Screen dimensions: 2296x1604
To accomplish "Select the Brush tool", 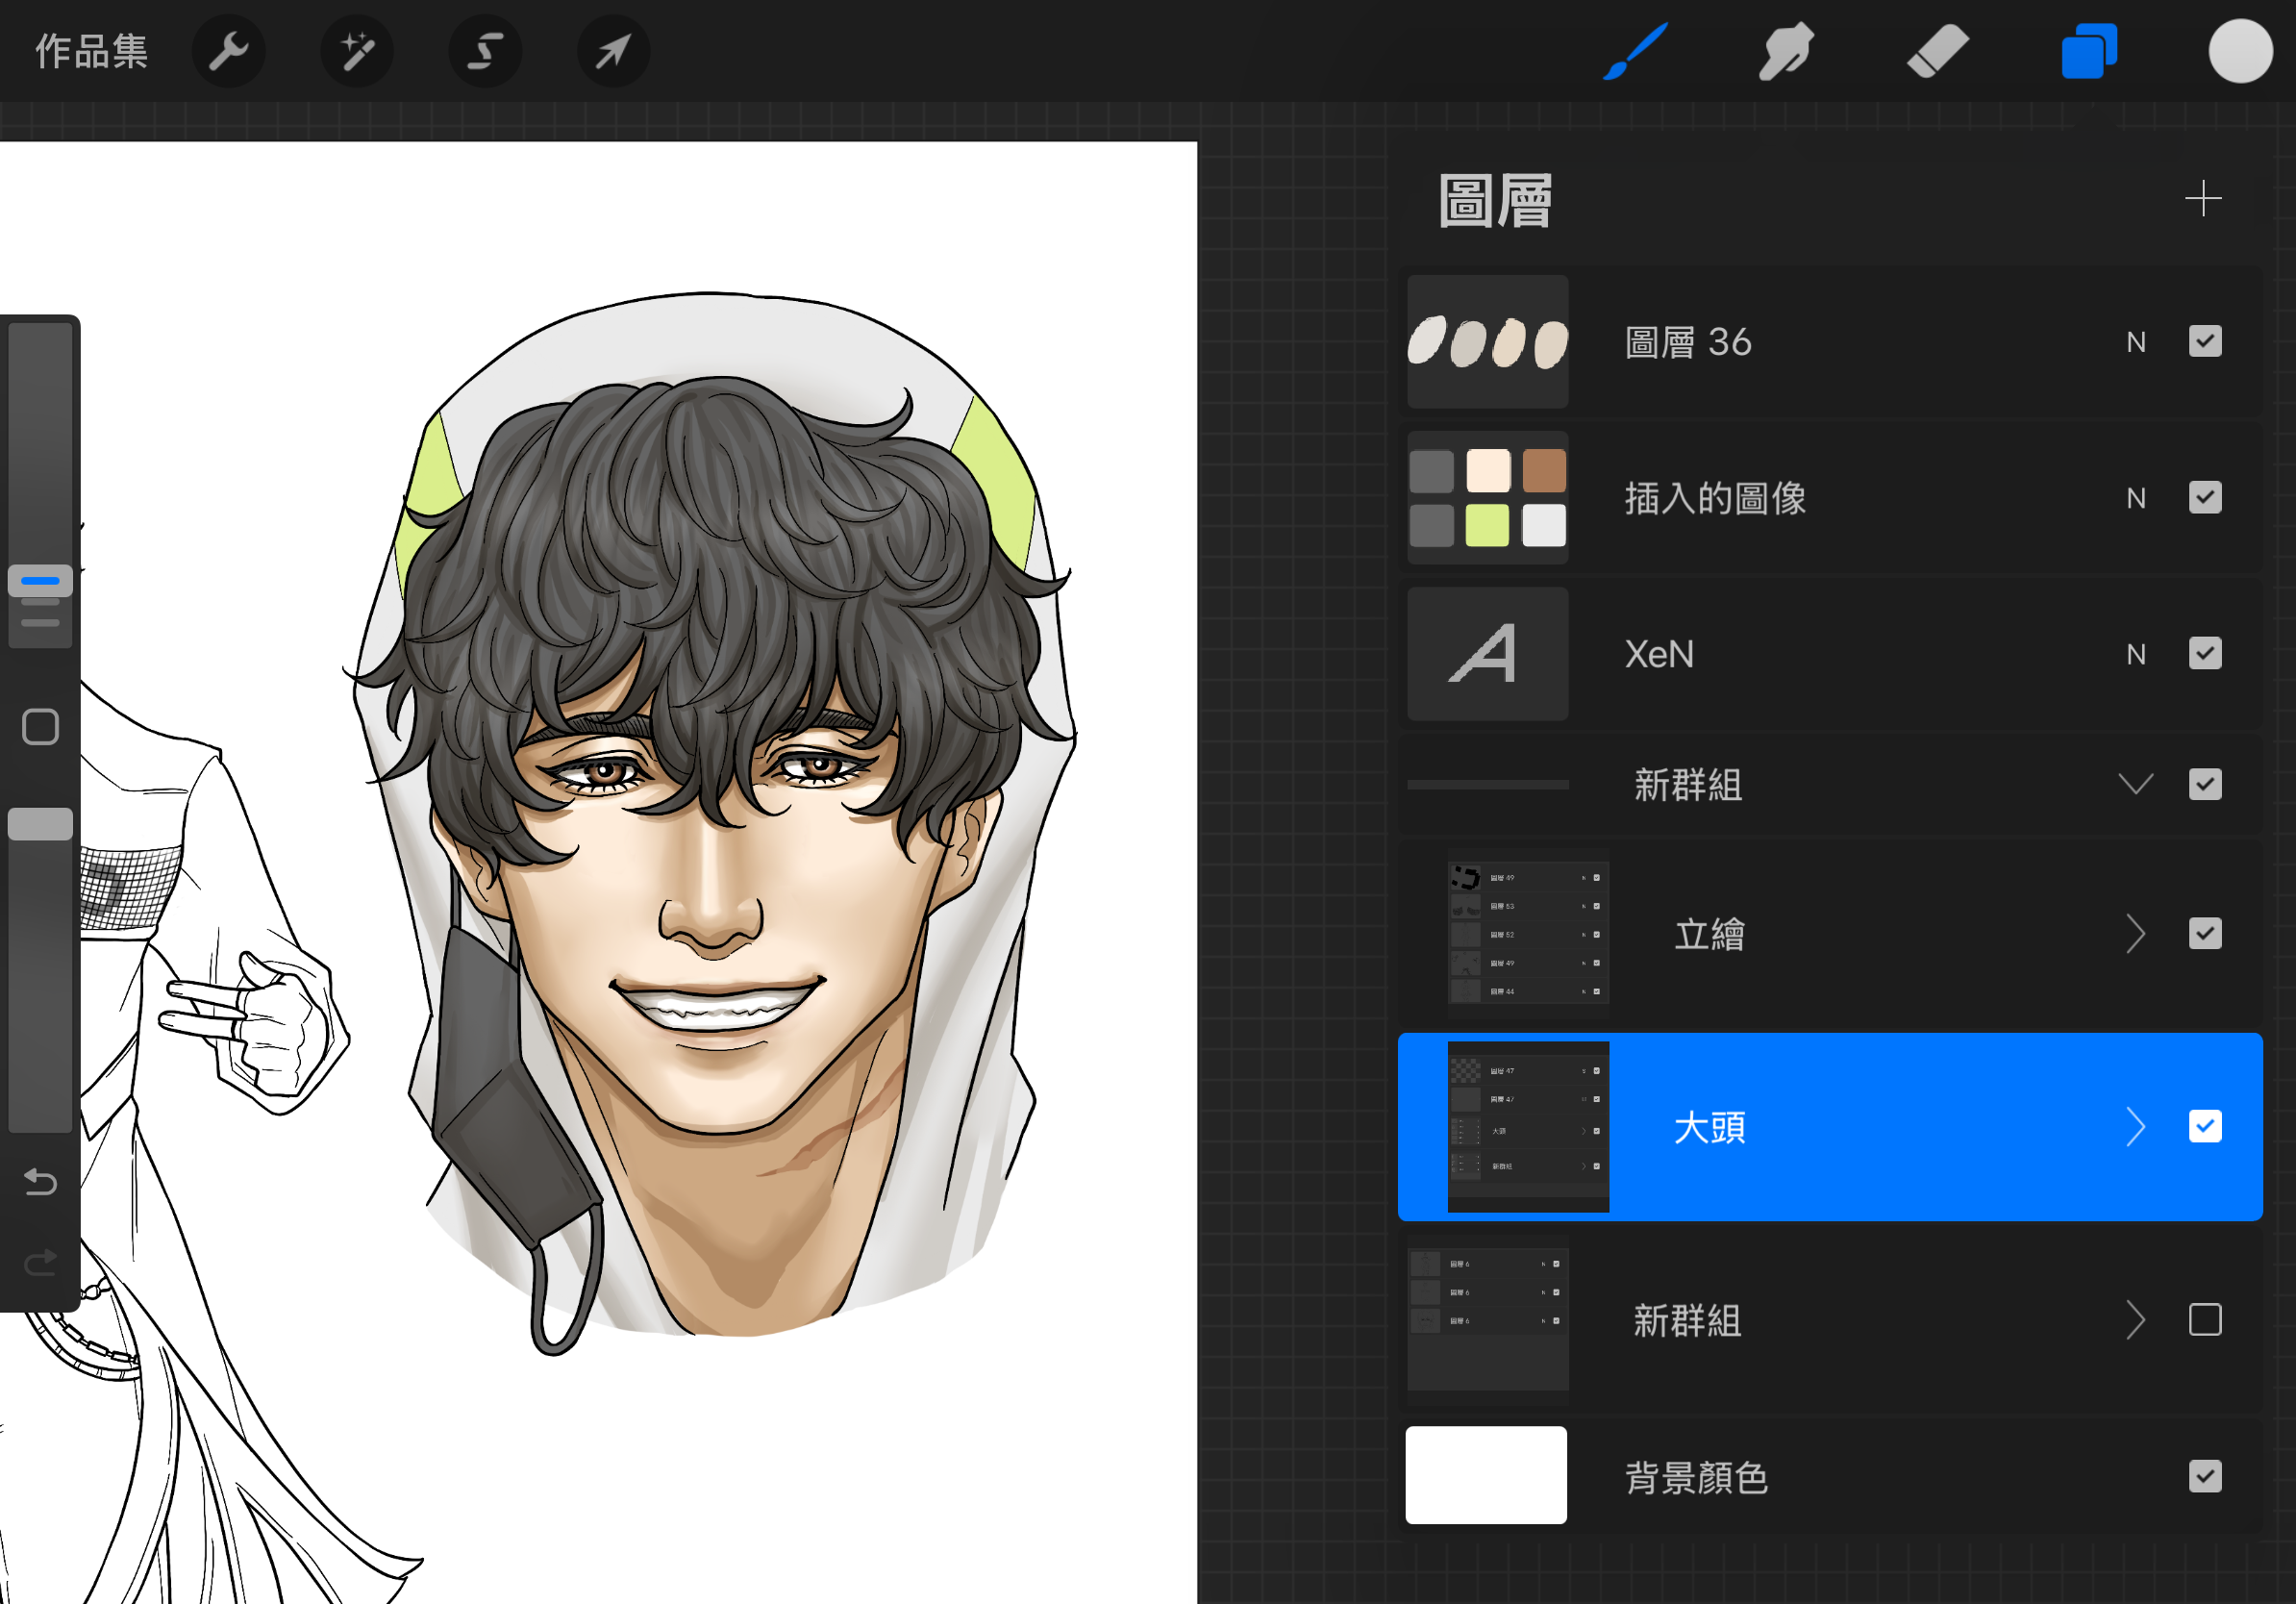I will [x=1636, y=51].
